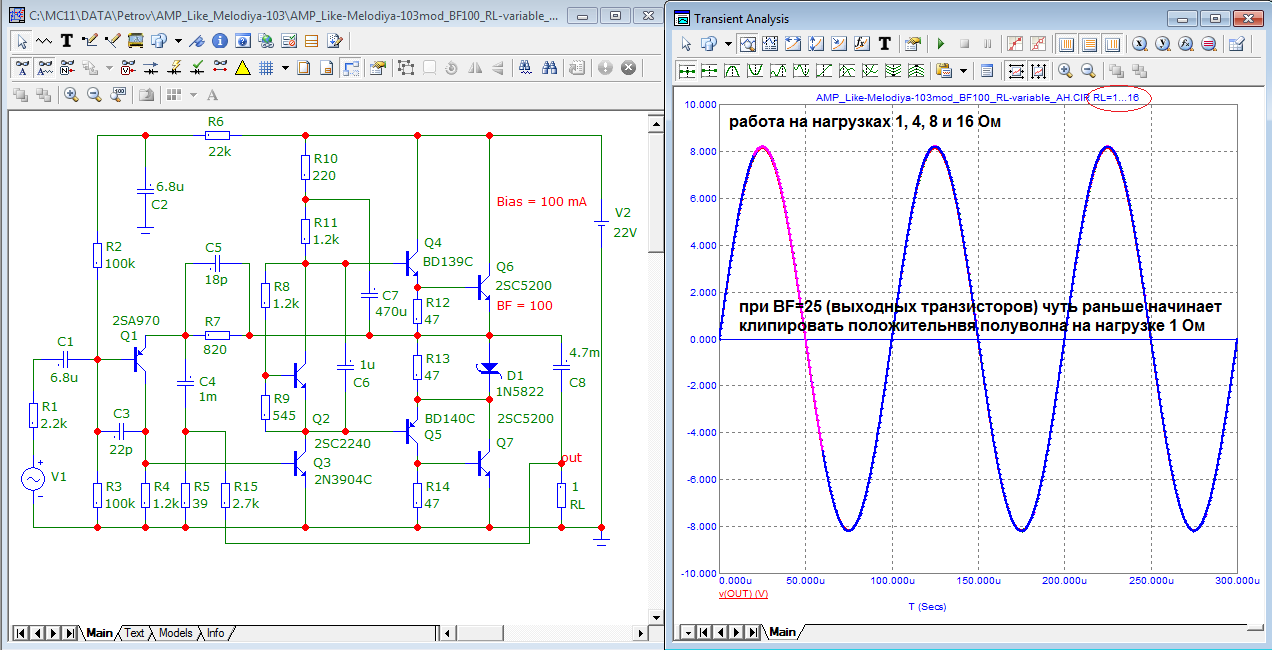Image resolution: width=1272 pixels, height=650 pixels.
Task: Select the wire drawing tool
Action: pos(89,41)
